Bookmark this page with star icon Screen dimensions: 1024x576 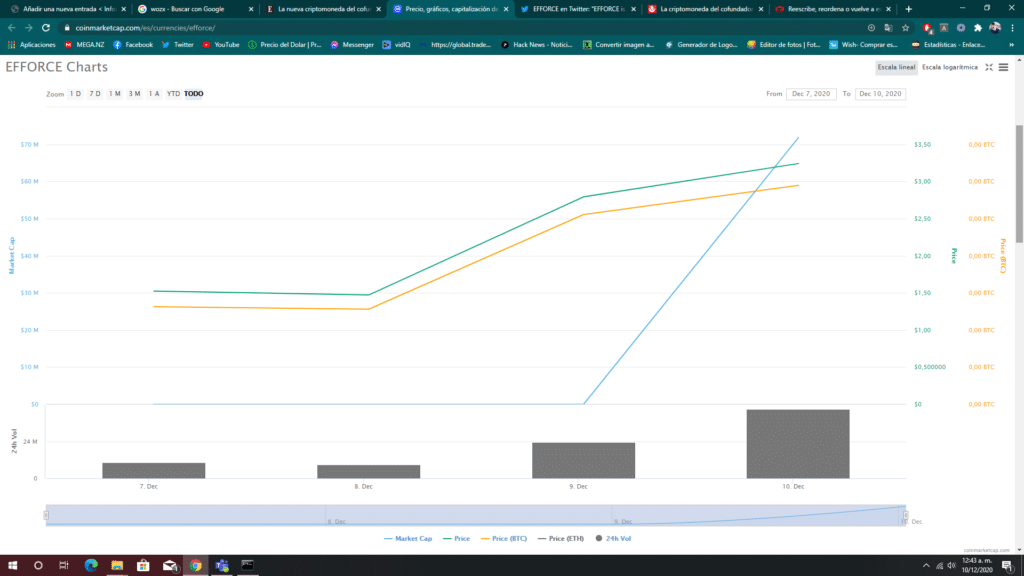pyautogui.click(x=905, y=28)
